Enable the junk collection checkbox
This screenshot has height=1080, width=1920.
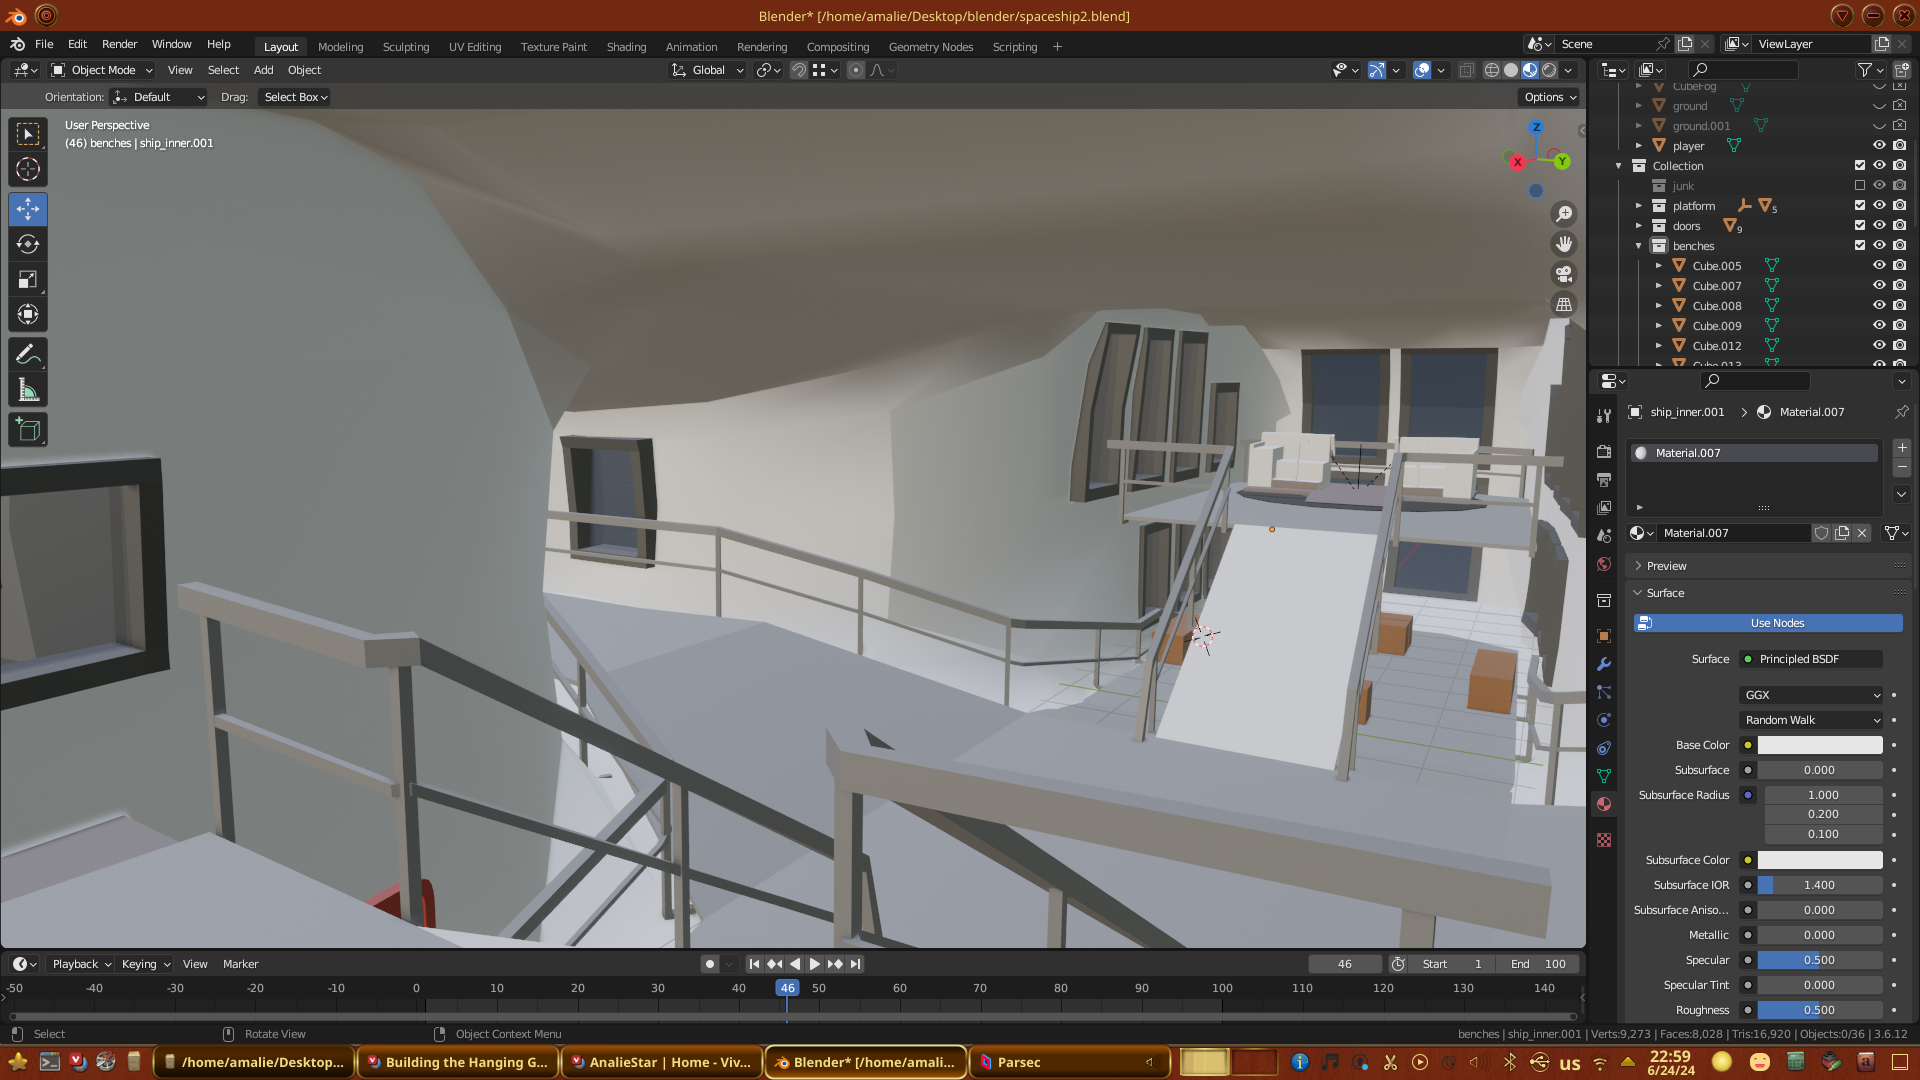(1860, 186)
